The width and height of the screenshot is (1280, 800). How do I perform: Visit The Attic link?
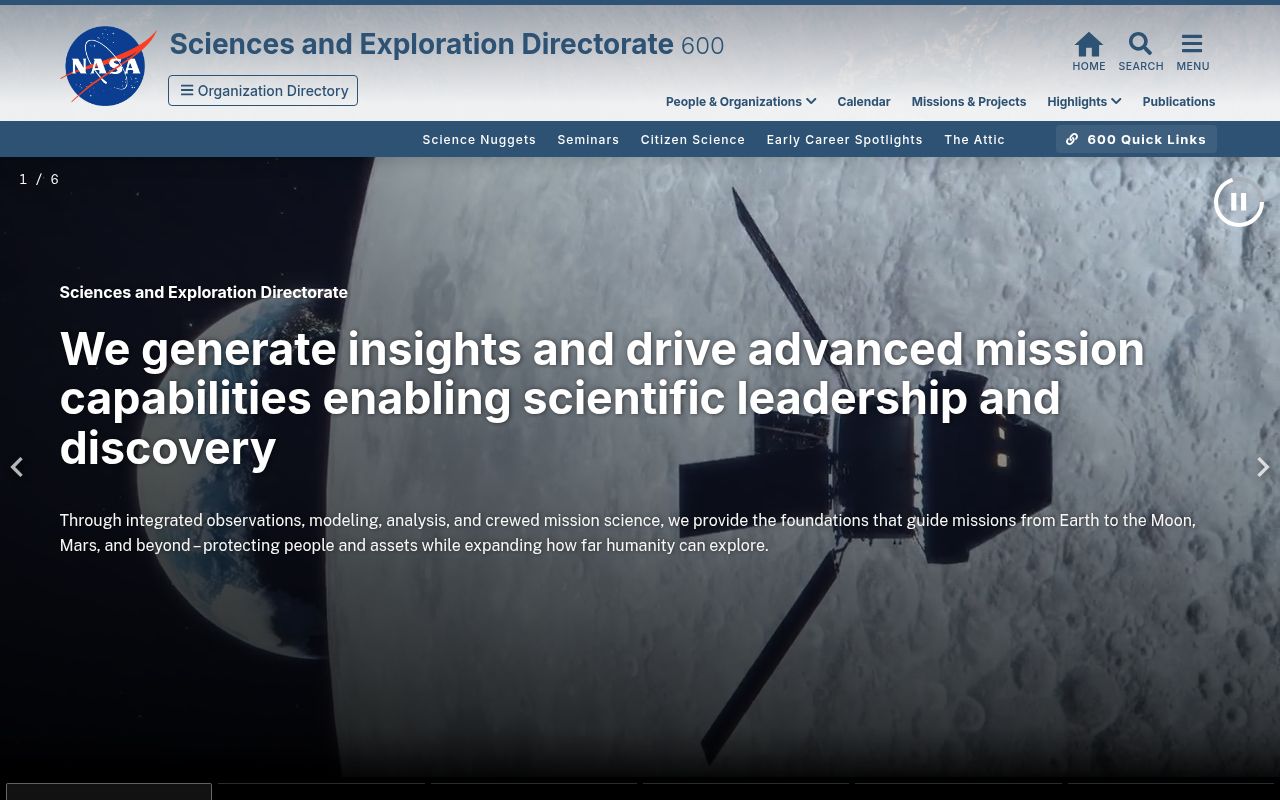tap(975, 139)
